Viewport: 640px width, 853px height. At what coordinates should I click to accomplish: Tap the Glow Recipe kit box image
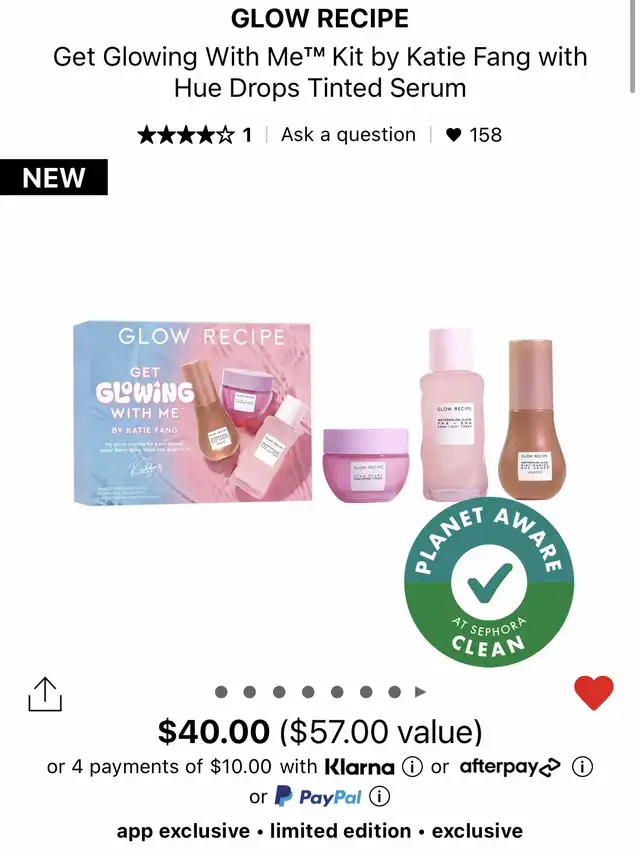193,412
